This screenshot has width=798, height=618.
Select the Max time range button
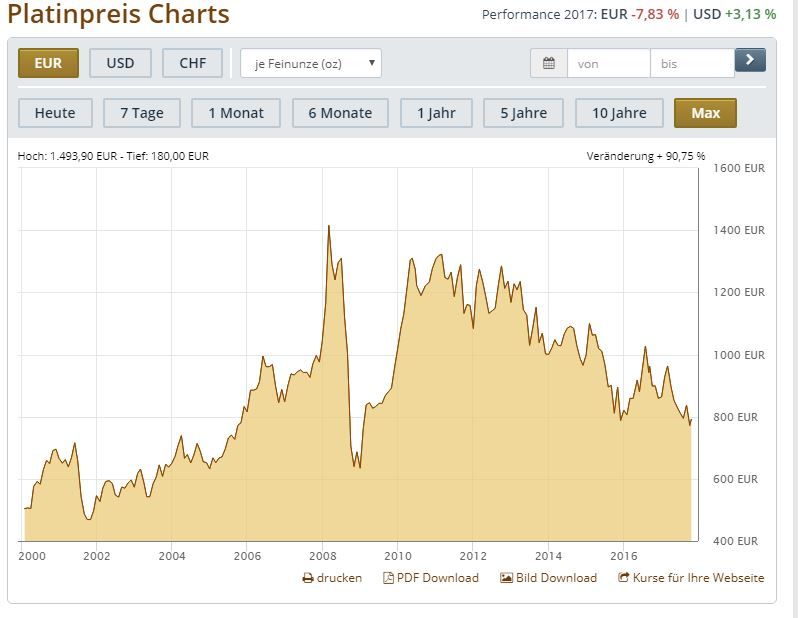705,113
